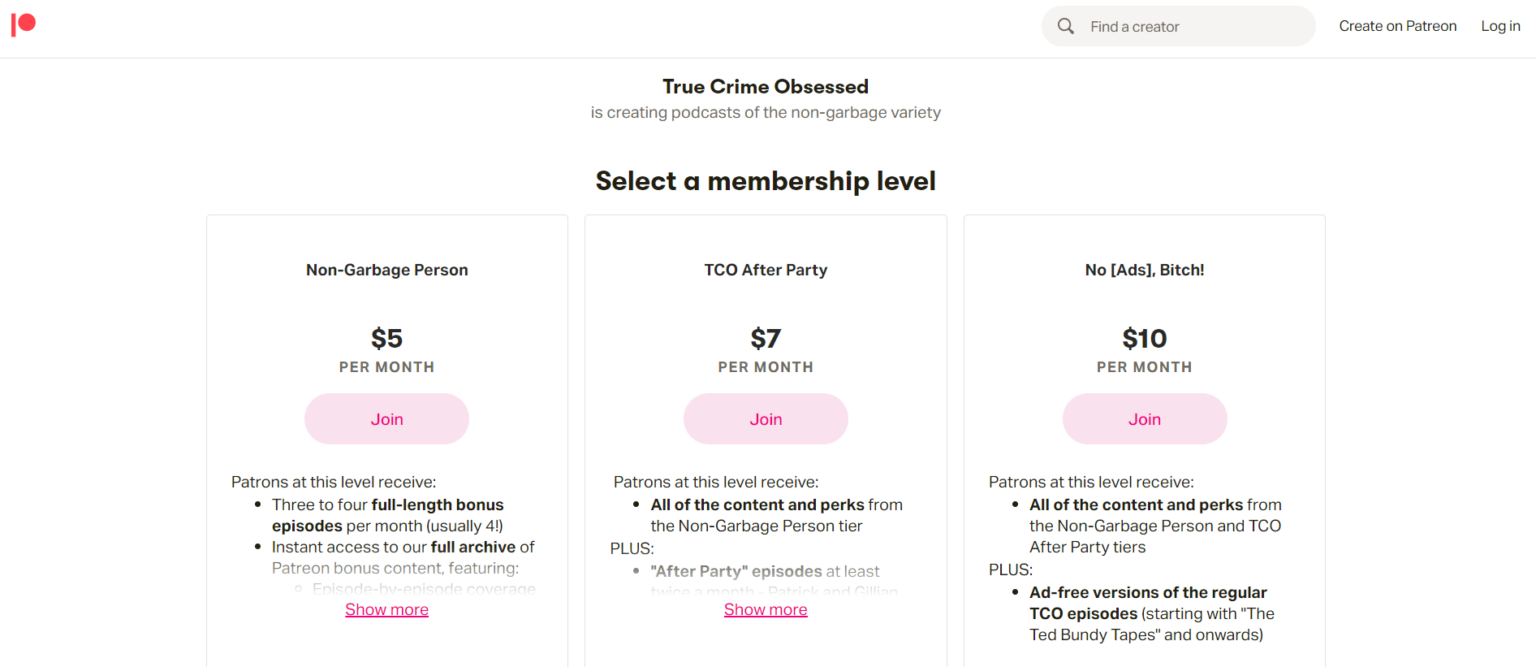Expand Show more under TCO After Party
The height and width of the screenshot is (667, 1536).
[x=765, y=610]
